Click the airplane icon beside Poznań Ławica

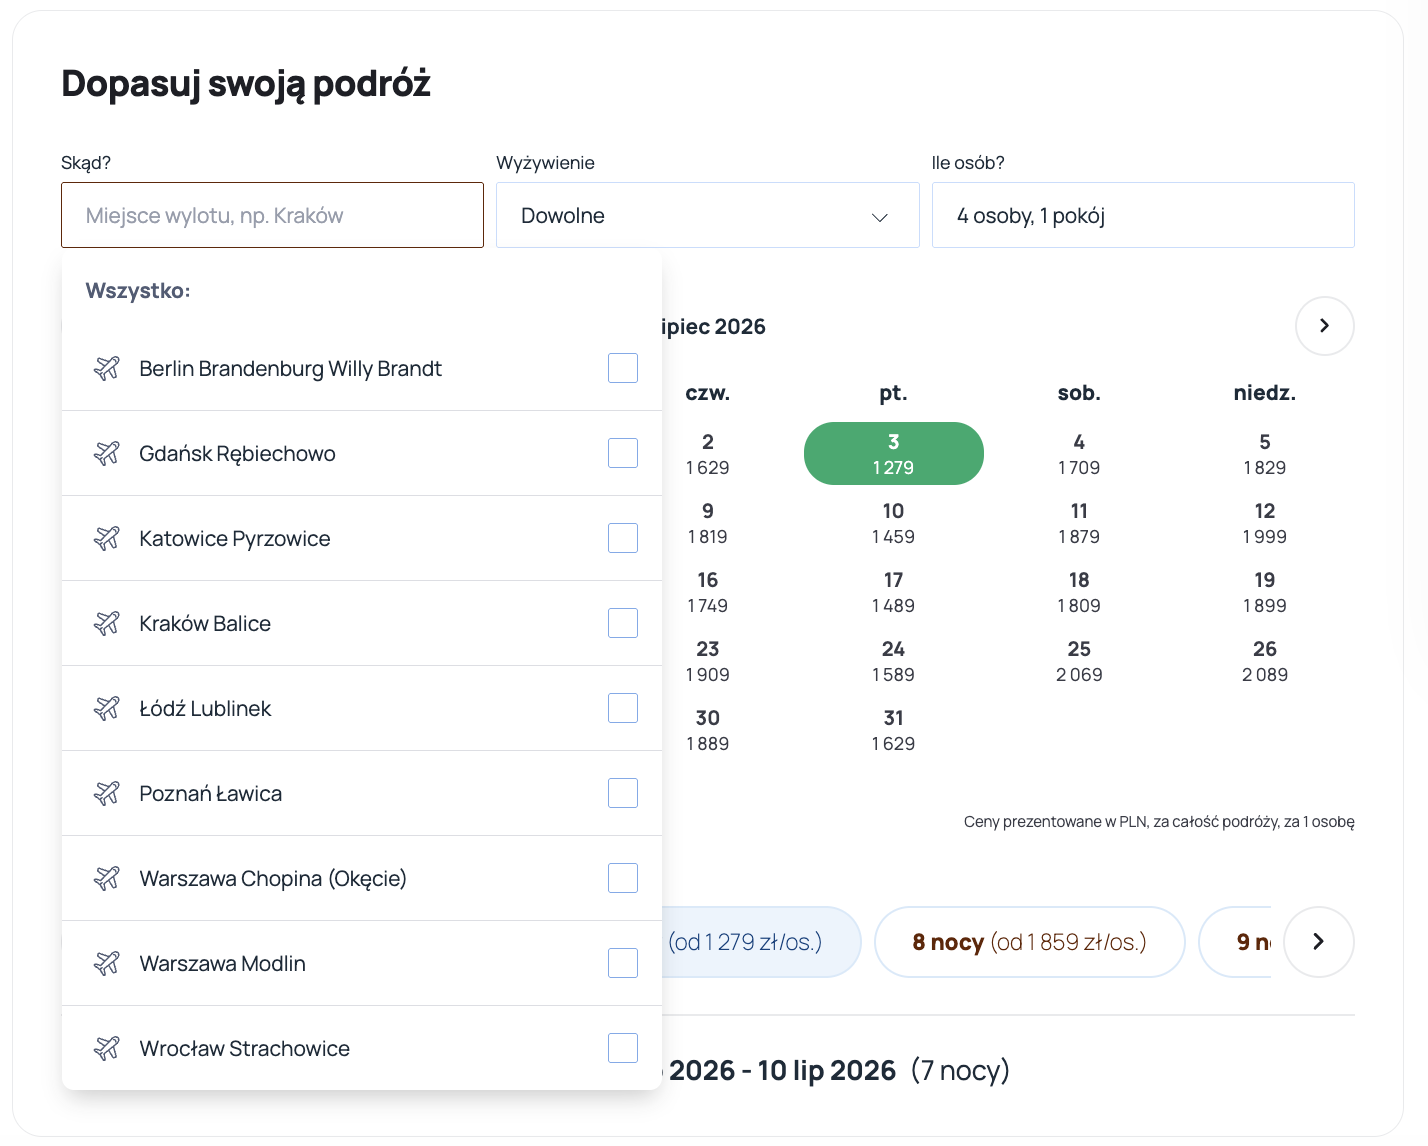[107, 793]
